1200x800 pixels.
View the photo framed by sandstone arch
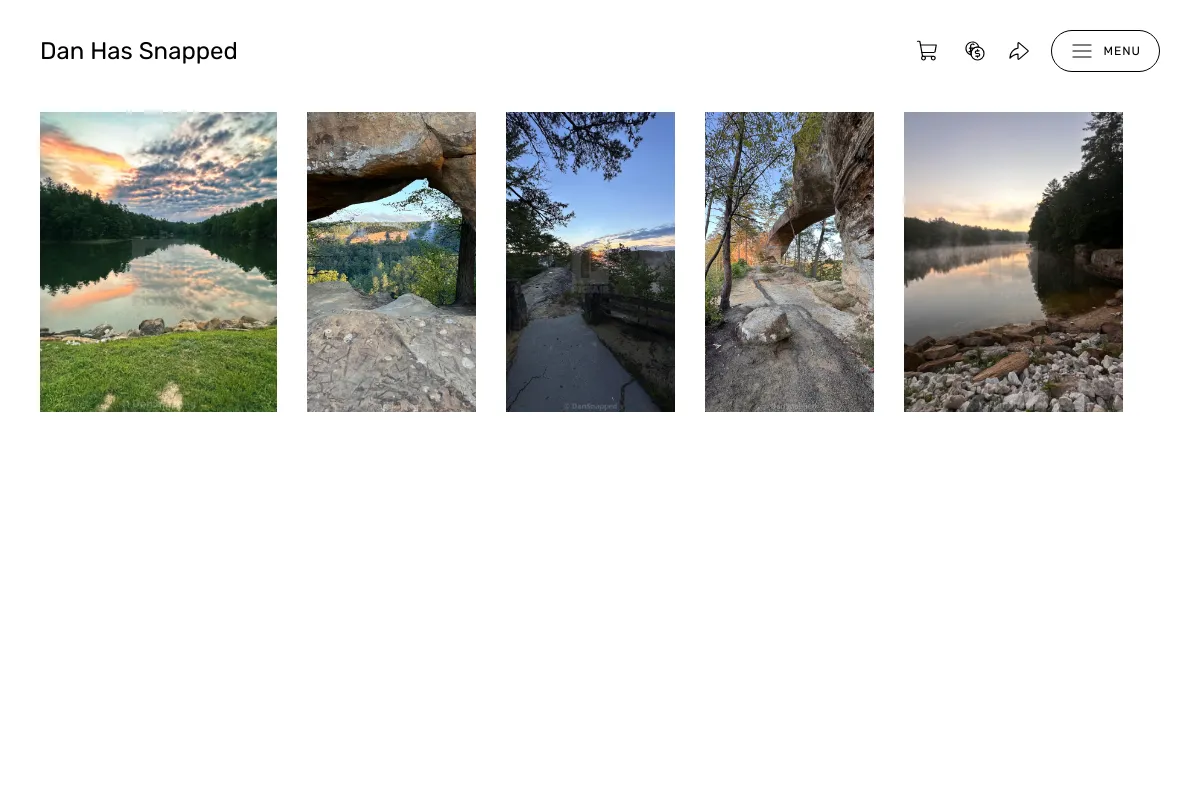click(x=391, y=262)
